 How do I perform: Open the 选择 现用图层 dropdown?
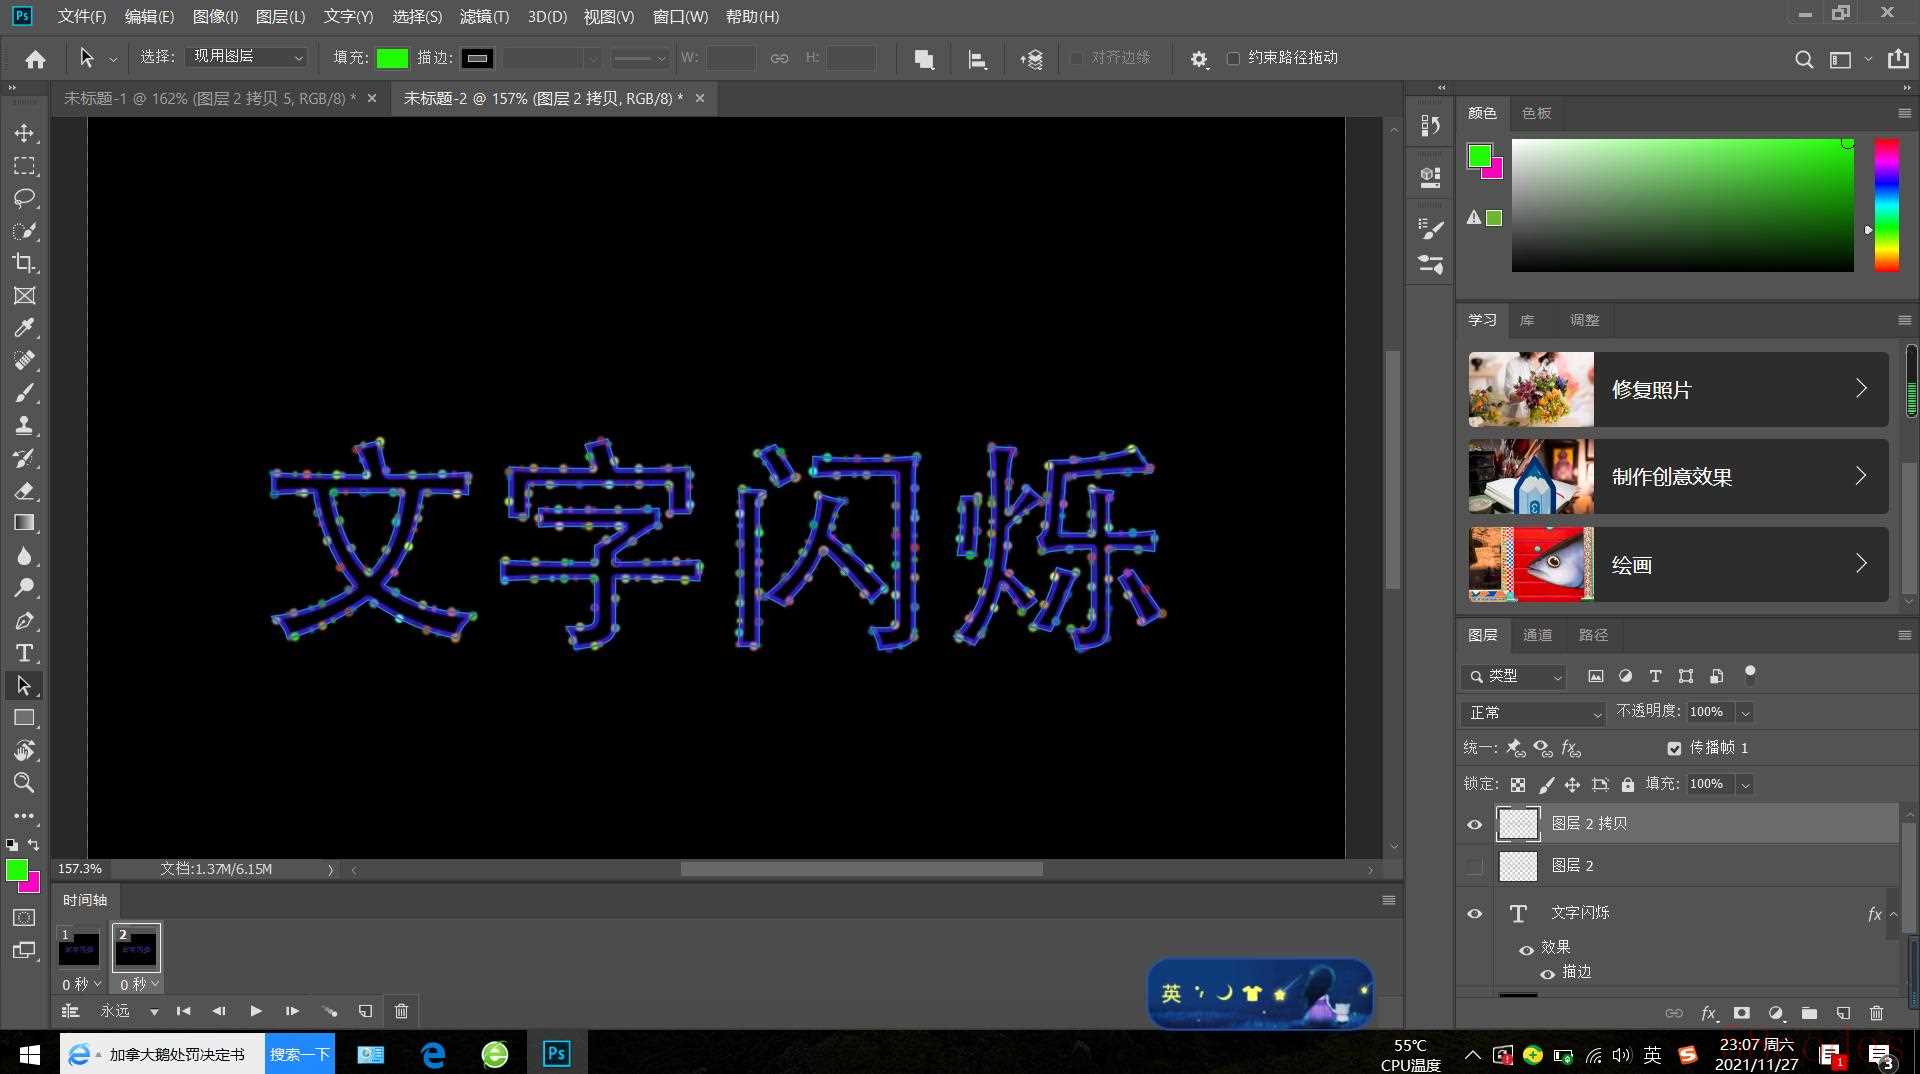pos(247,57)
